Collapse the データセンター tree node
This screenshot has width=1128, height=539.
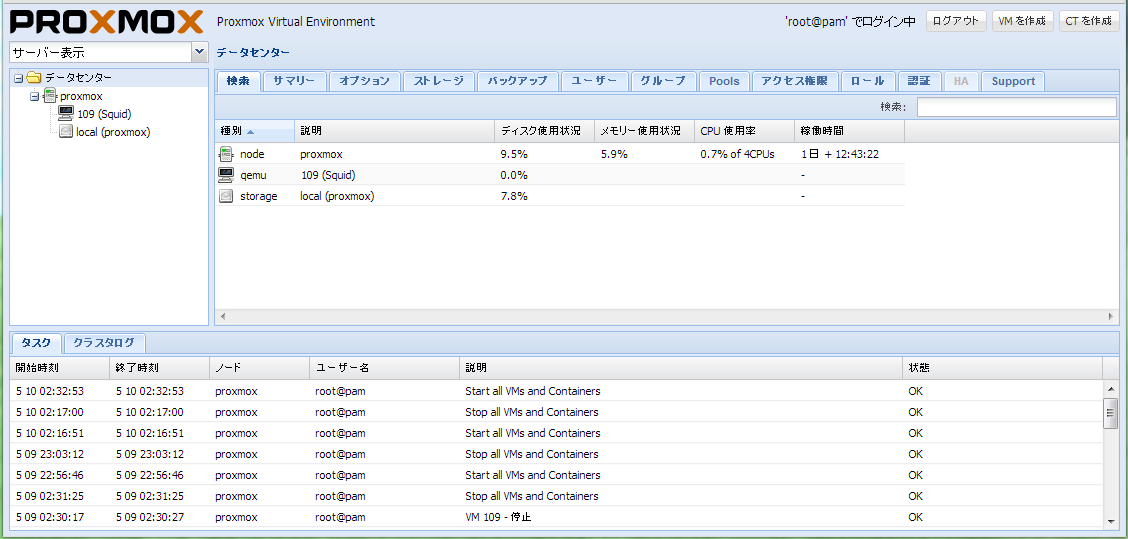coord(18,78)
